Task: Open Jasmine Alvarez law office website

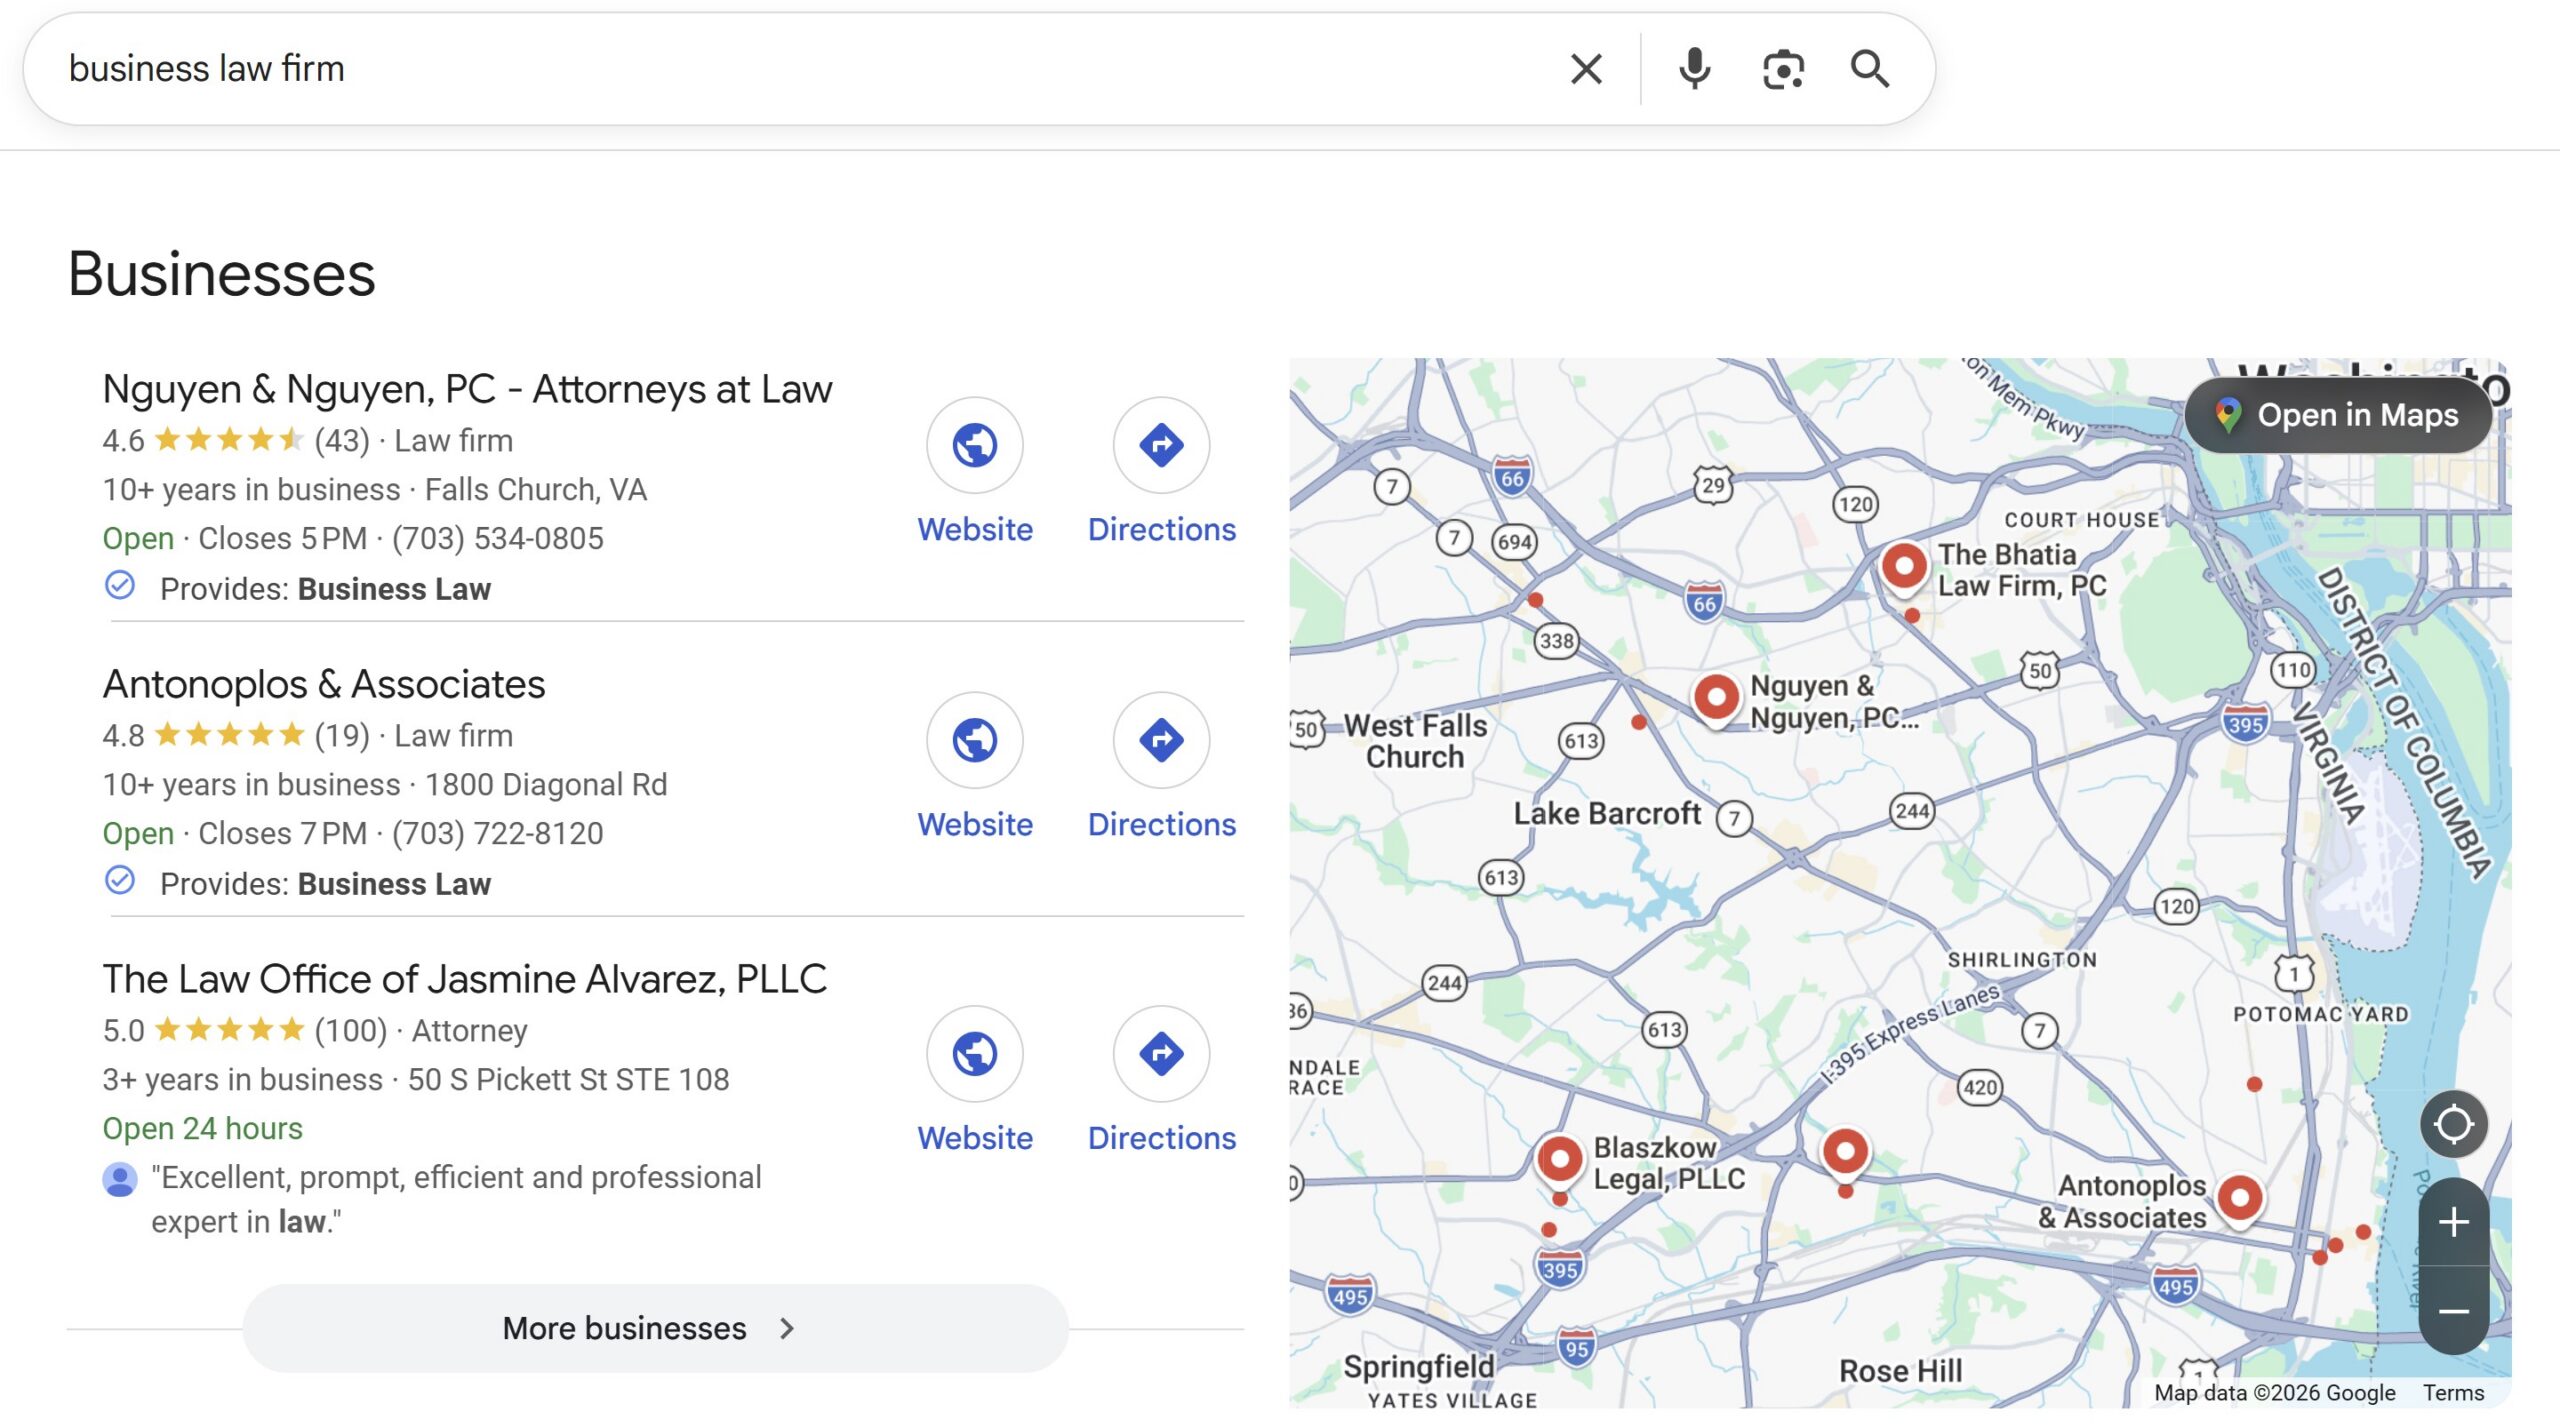Action: (974, 1054)
